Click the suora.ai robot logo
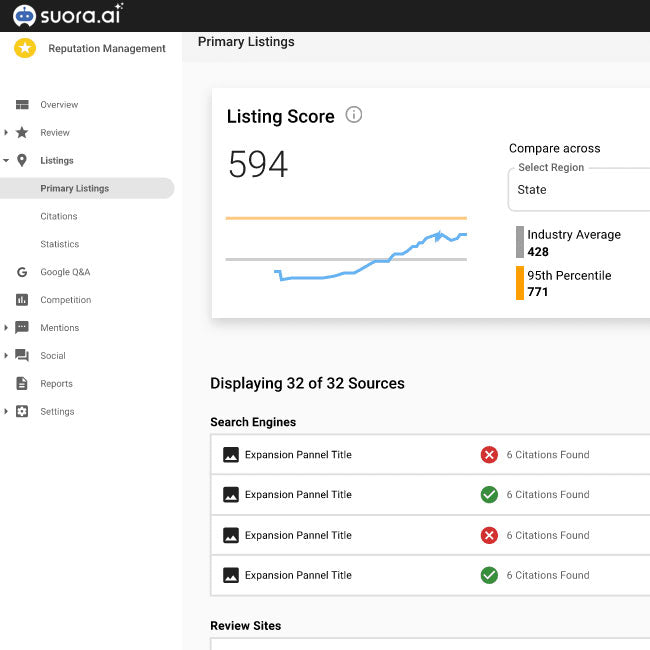 pyautogui.click(x=24, y=15)
